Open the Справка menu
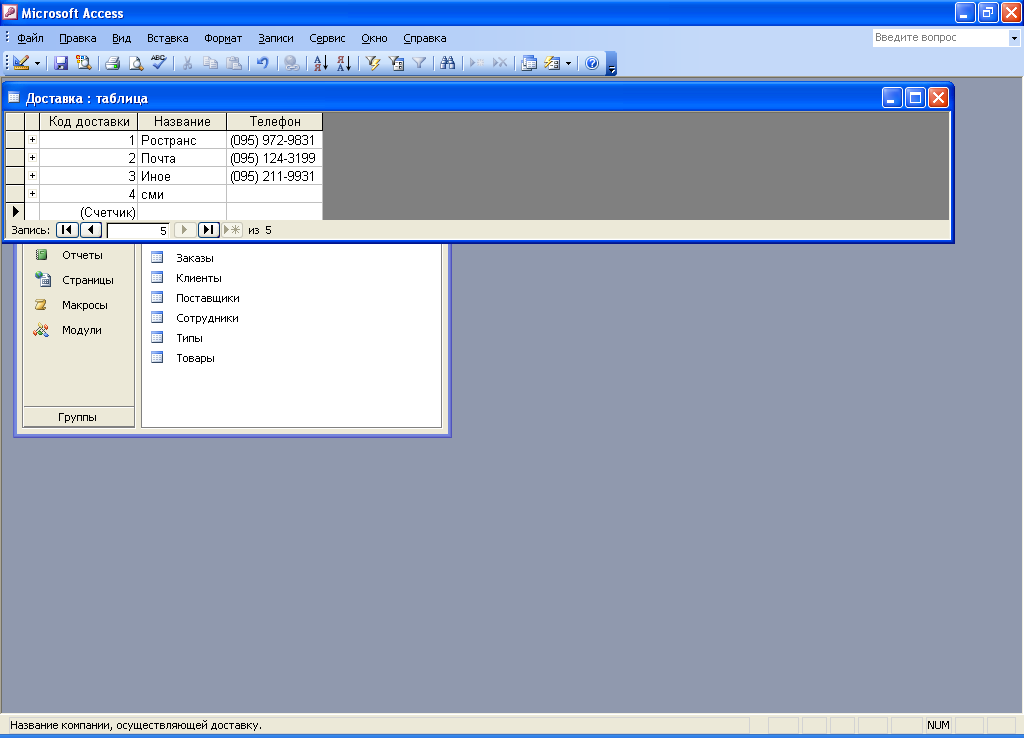This screenshot has width=1024, height=738. (x=424, y=38)
